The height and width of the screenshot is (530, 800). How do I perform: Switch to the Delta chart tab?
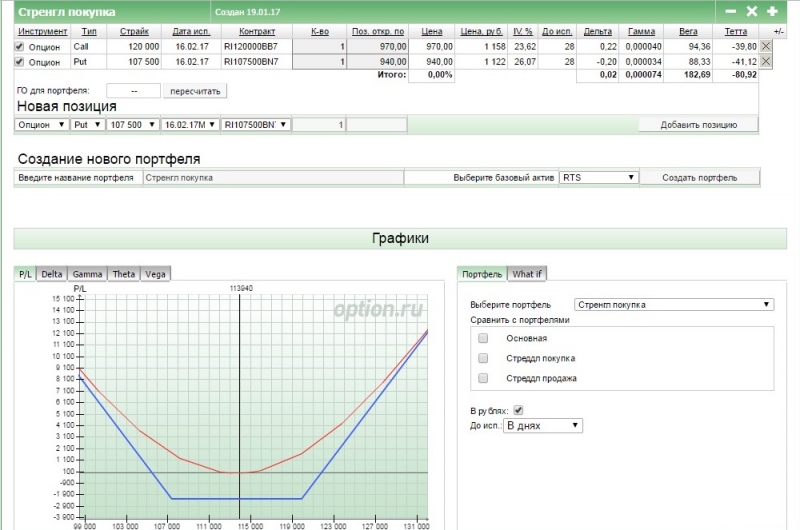point(52,274)
